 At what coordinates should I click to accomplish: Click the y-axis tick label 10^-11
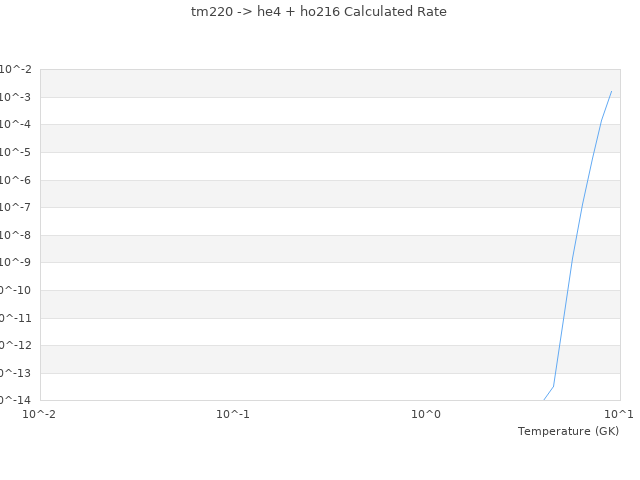click(x=14, y=318)
